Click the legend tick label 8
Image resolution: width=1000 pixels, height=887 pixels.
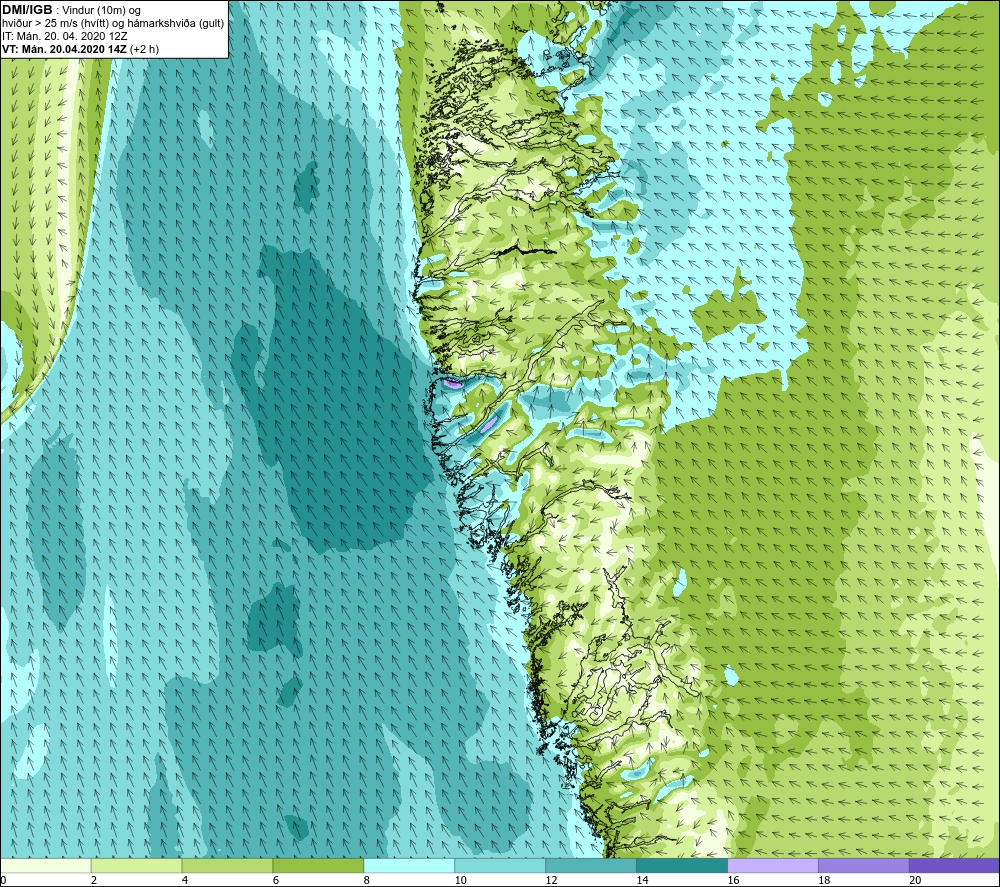pyautogui.click(x=367, y=880)
